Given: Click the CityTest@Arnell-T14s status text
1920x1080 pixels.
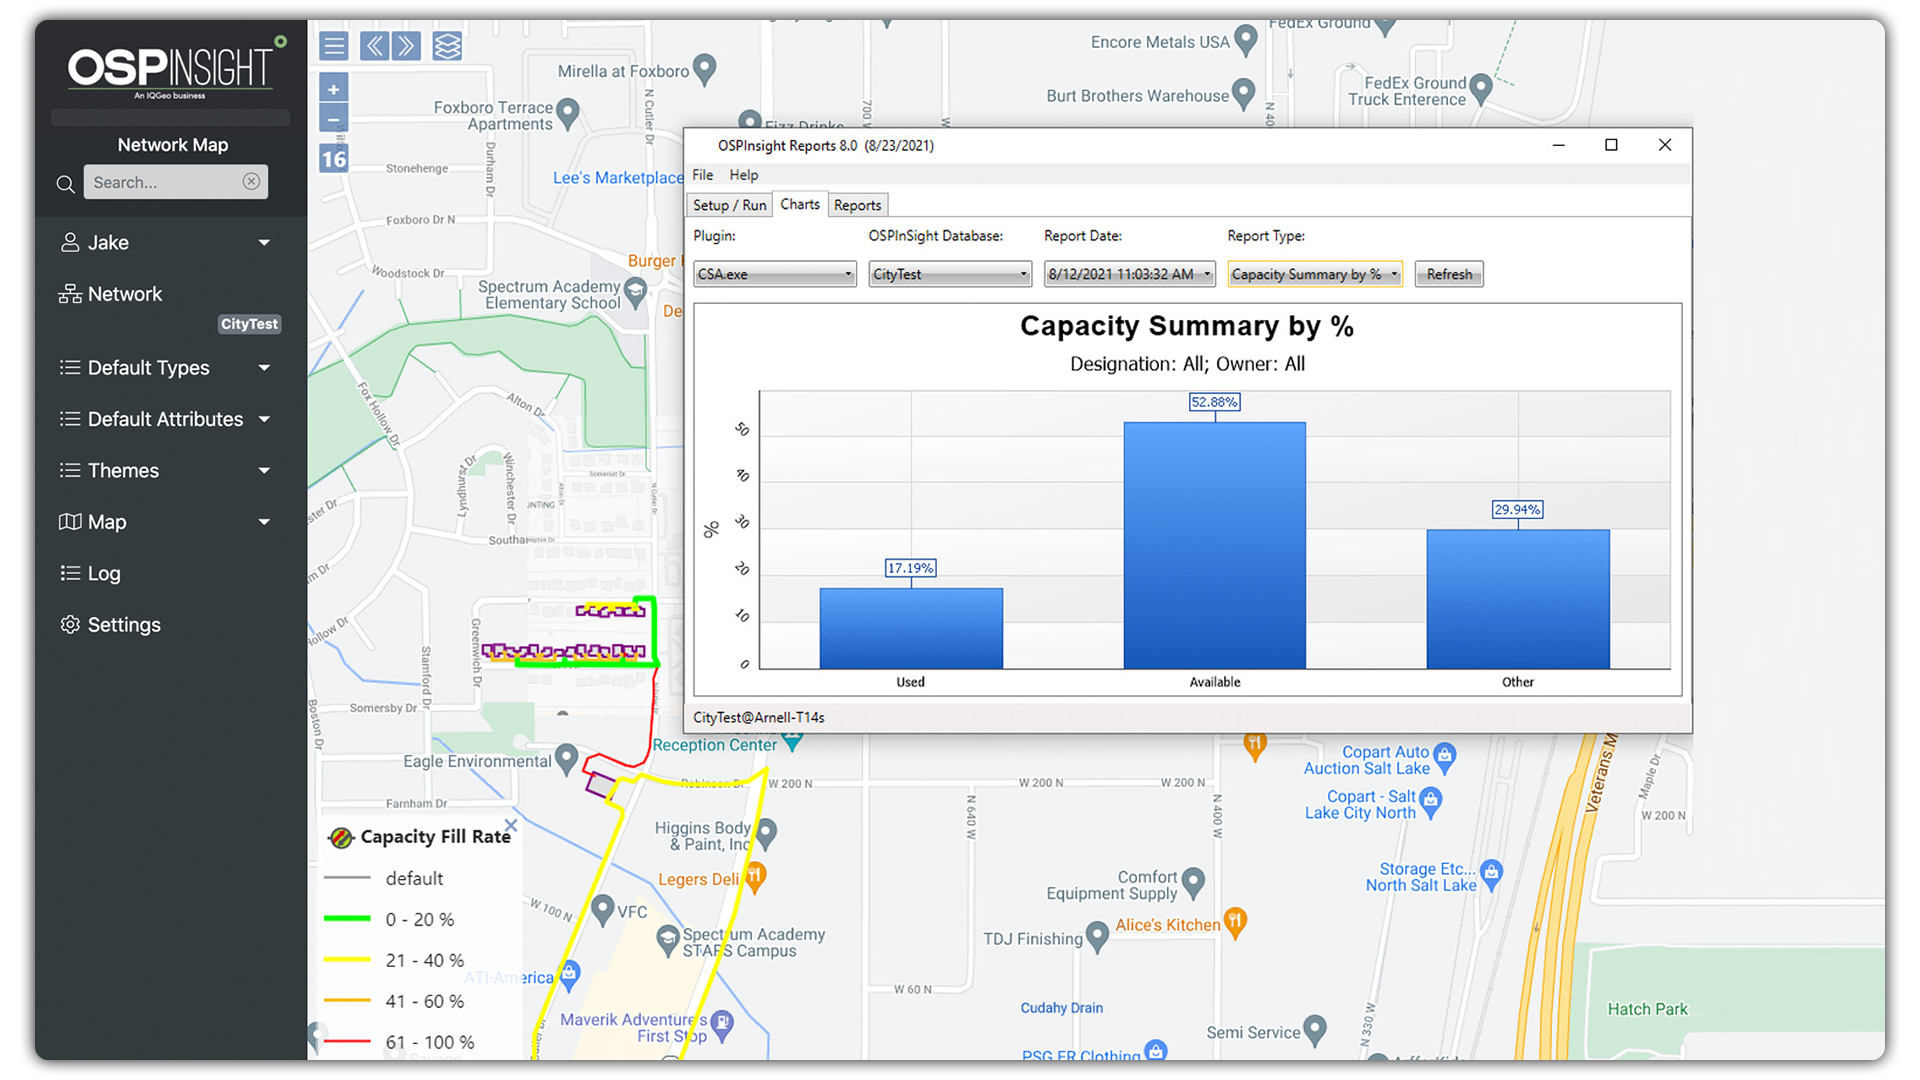Looking at the screenshot, I should 758,718.
